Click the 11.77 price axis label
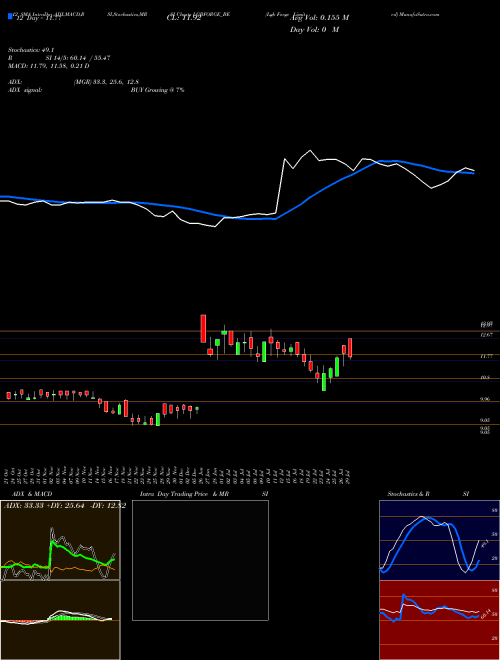Image resolution: width=500 pixels, height=660 pixels. 486,356
